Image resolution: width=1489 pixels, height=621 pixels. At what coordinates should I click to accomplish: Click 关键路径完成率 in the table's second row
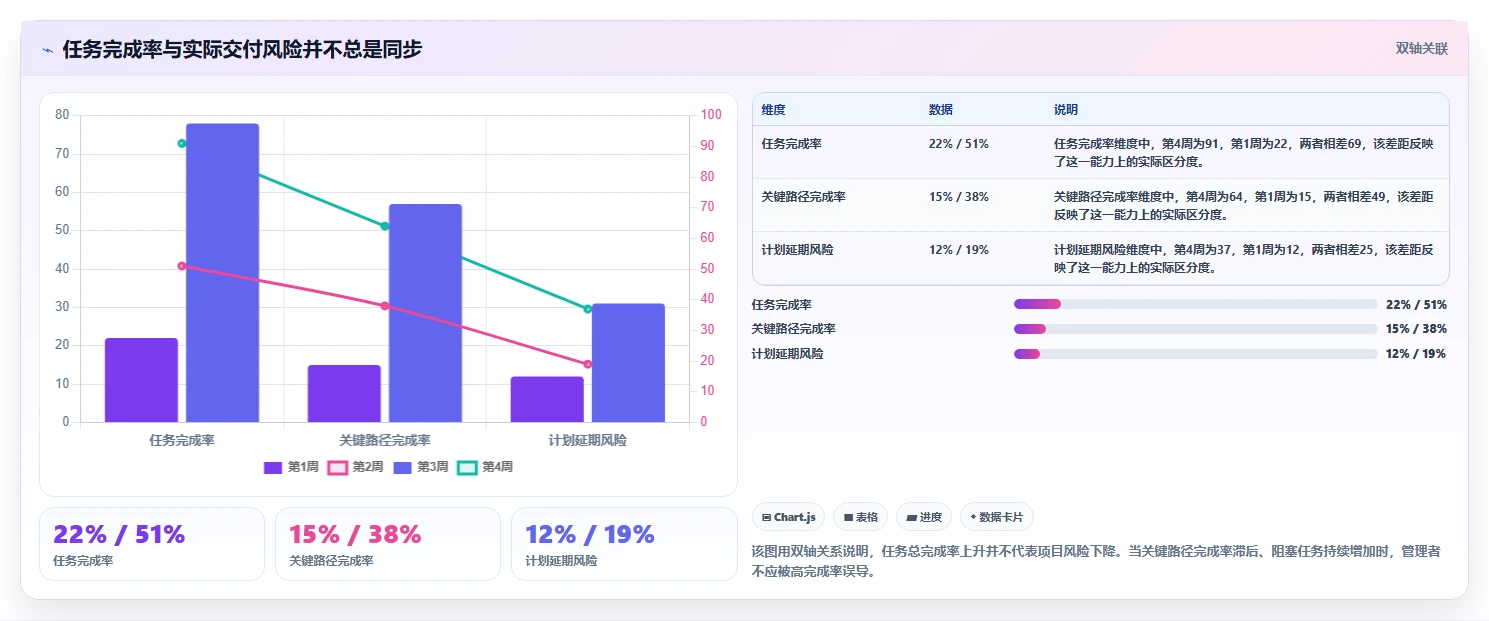pos(803,197)
